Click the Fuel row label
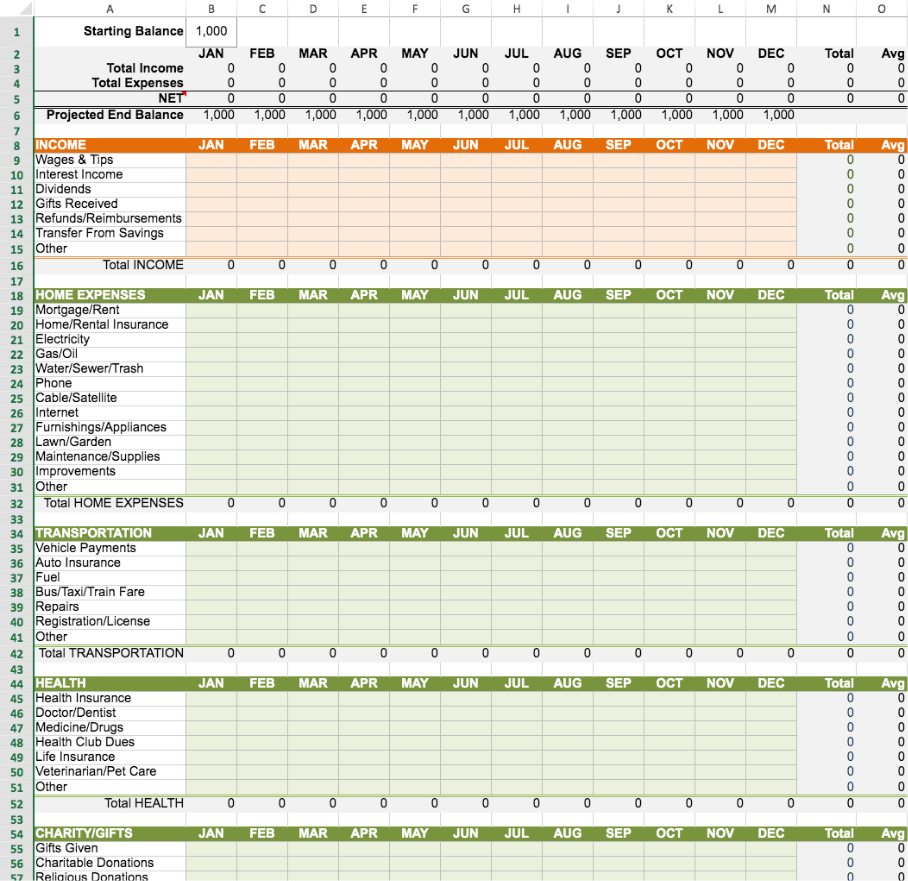 coord(47,577)
